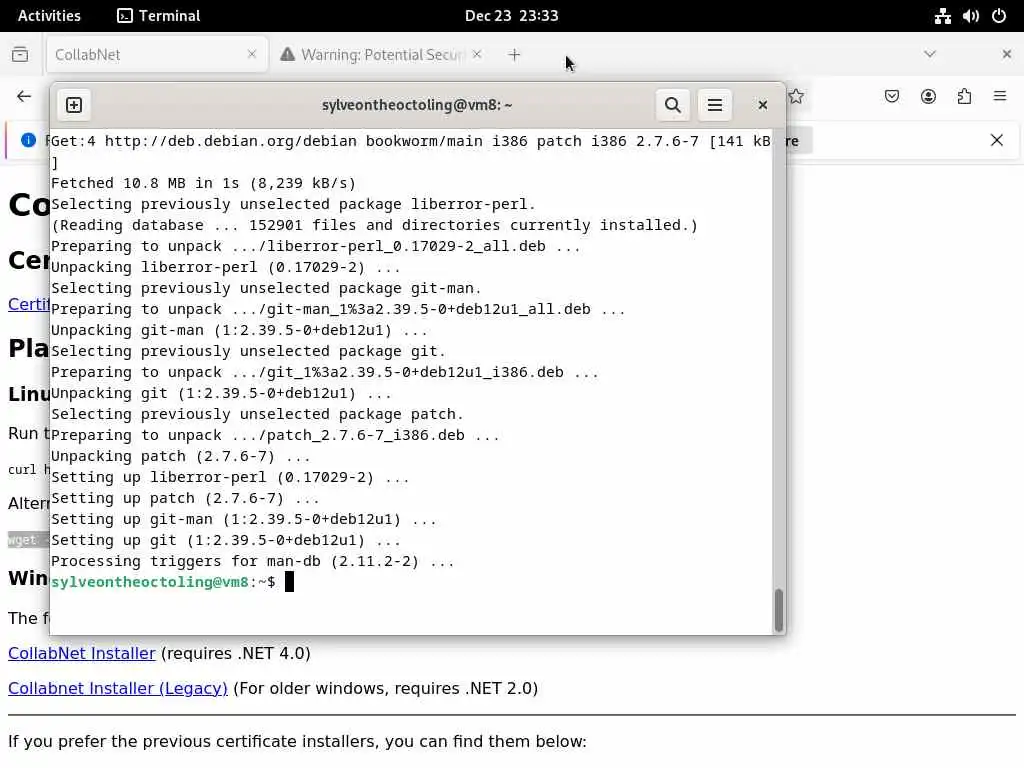Viewport: 1024px width, 768px height.
Task: Open terminal search with magnifier icon
Action: point(673,105)
